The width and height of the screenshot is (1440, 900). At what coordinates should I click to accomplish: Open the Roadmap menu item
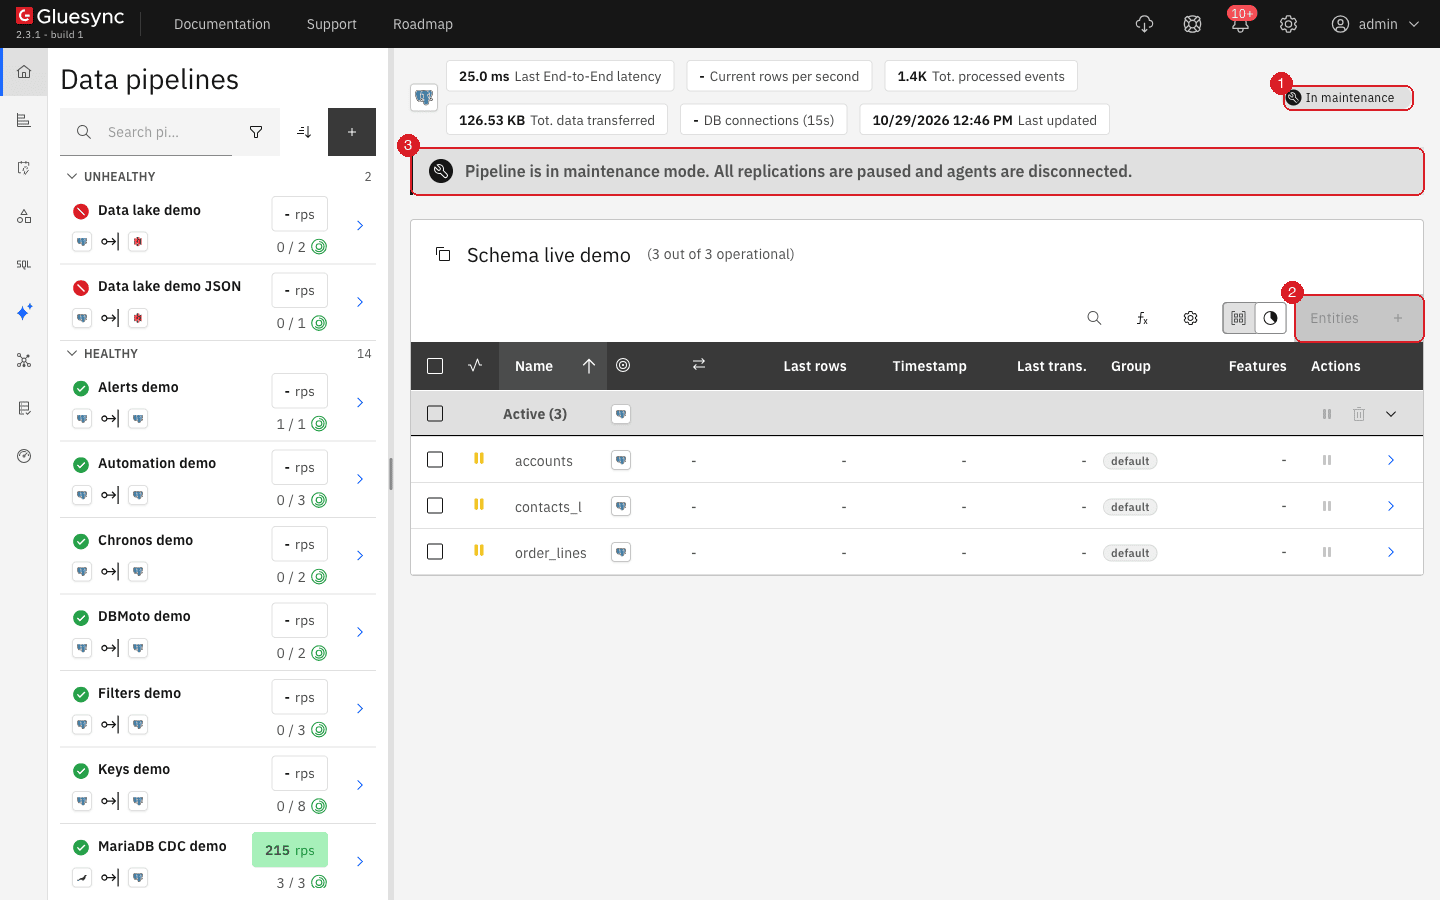pos(423,24)
